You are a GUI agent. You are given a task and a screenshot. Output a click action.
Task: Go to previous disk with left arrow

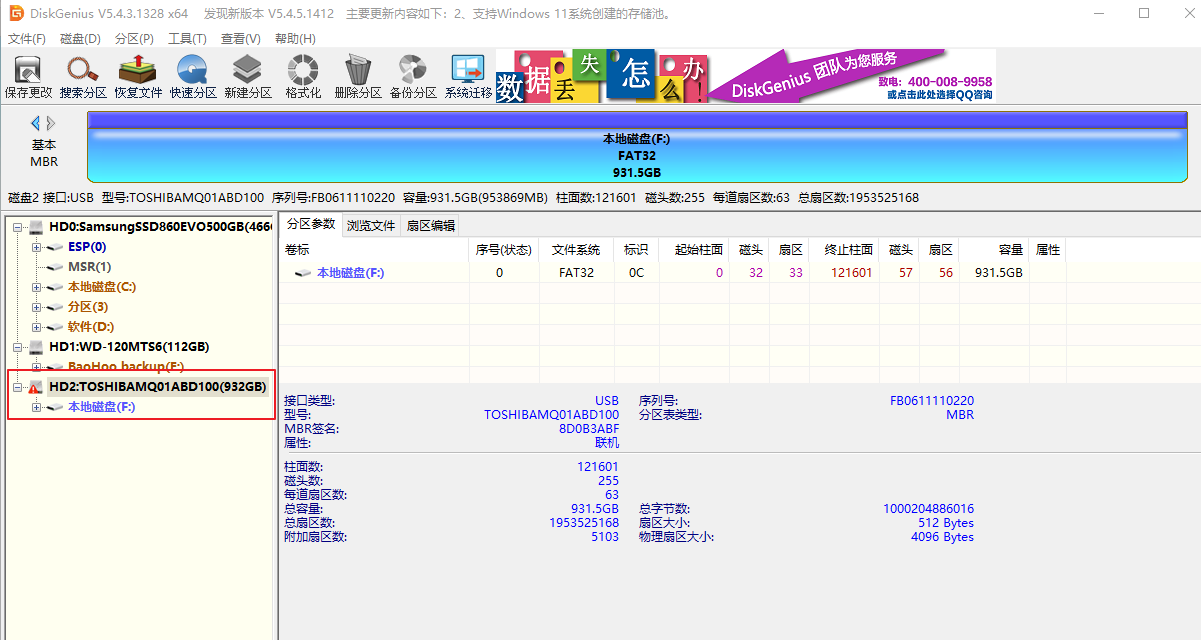(x=36, y=123)
